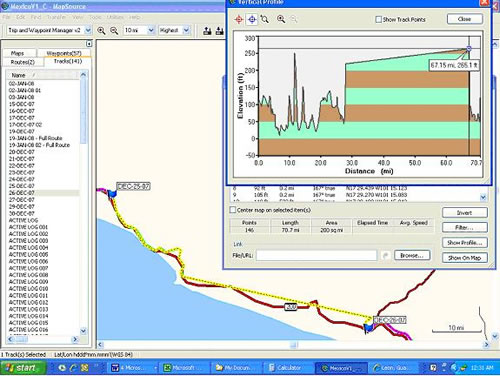Click the horizontal scrollbar below the map
The width and height of the screenshot is (500, 376).
pyautogui.click(x=293, y=345)
